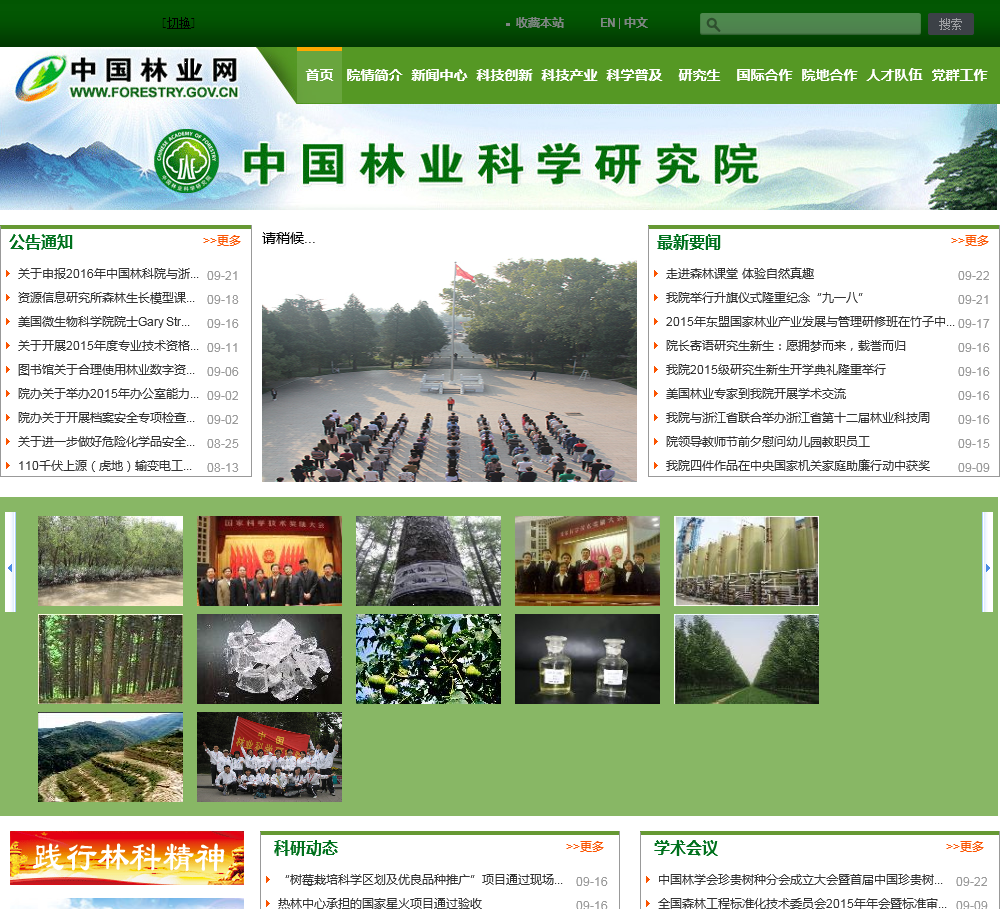Viewport: 1000px width, 909px height.
Task: Open notice 关于进一步做好危险化学品安全...
Action: [x=106, y=442]
